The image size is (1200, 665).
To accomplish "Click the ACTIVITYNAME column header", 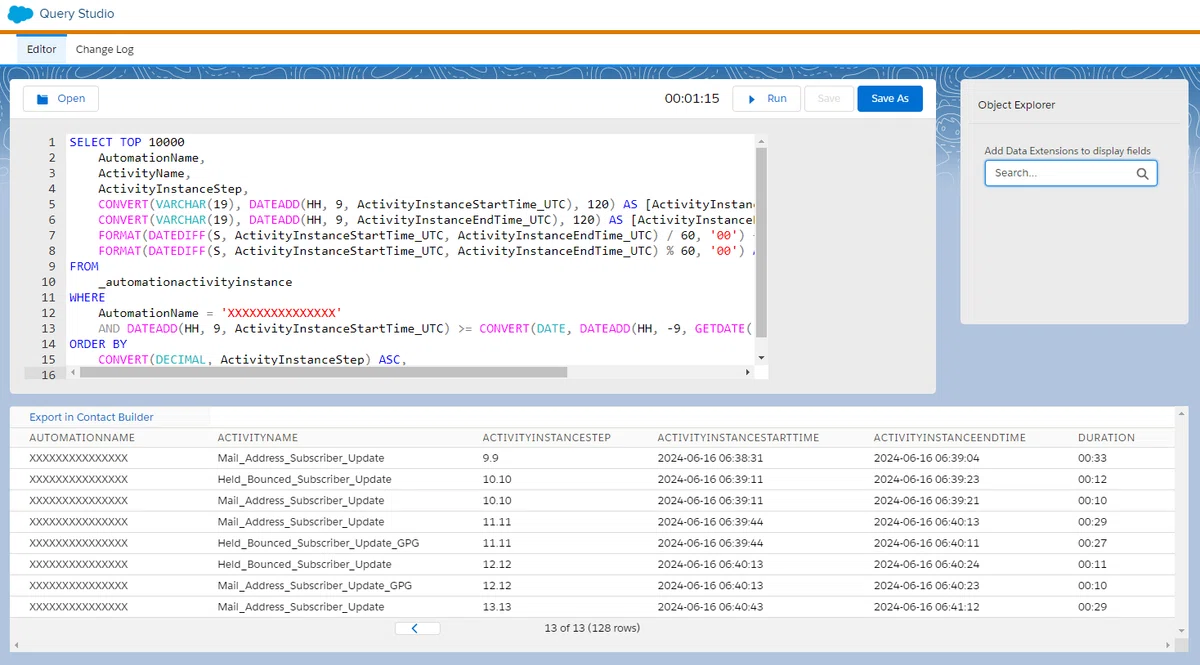I will coord(258,438).
